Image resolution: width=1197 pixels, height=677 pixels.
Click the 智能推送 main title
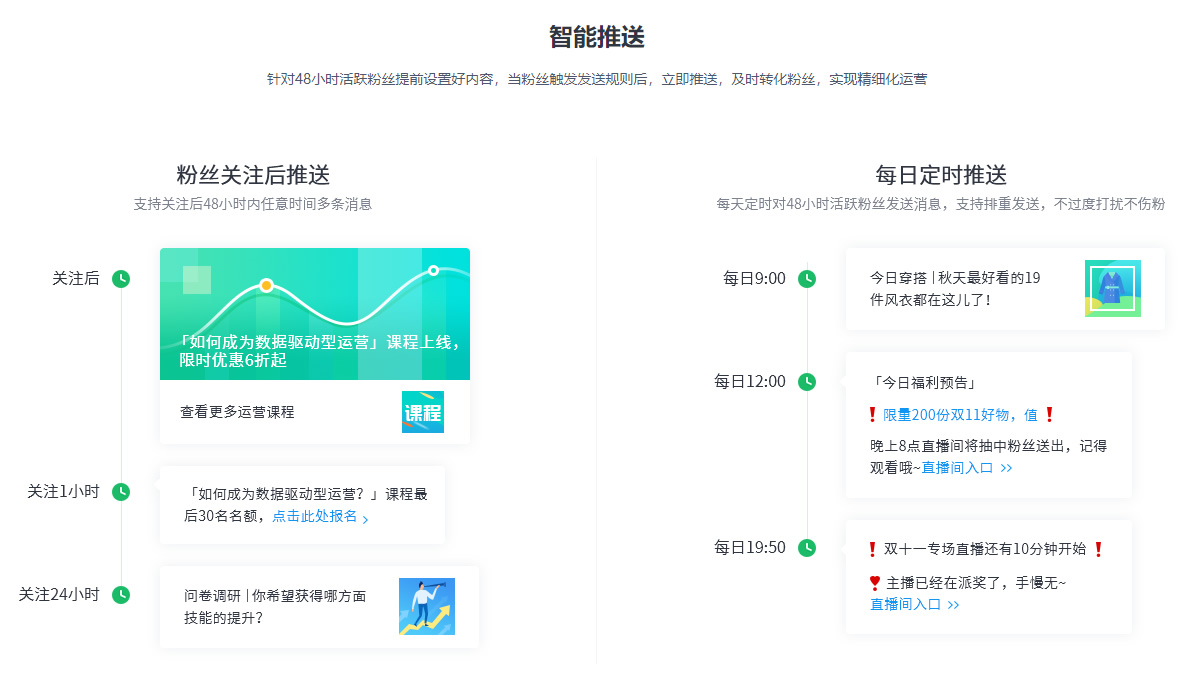[597, 37]
